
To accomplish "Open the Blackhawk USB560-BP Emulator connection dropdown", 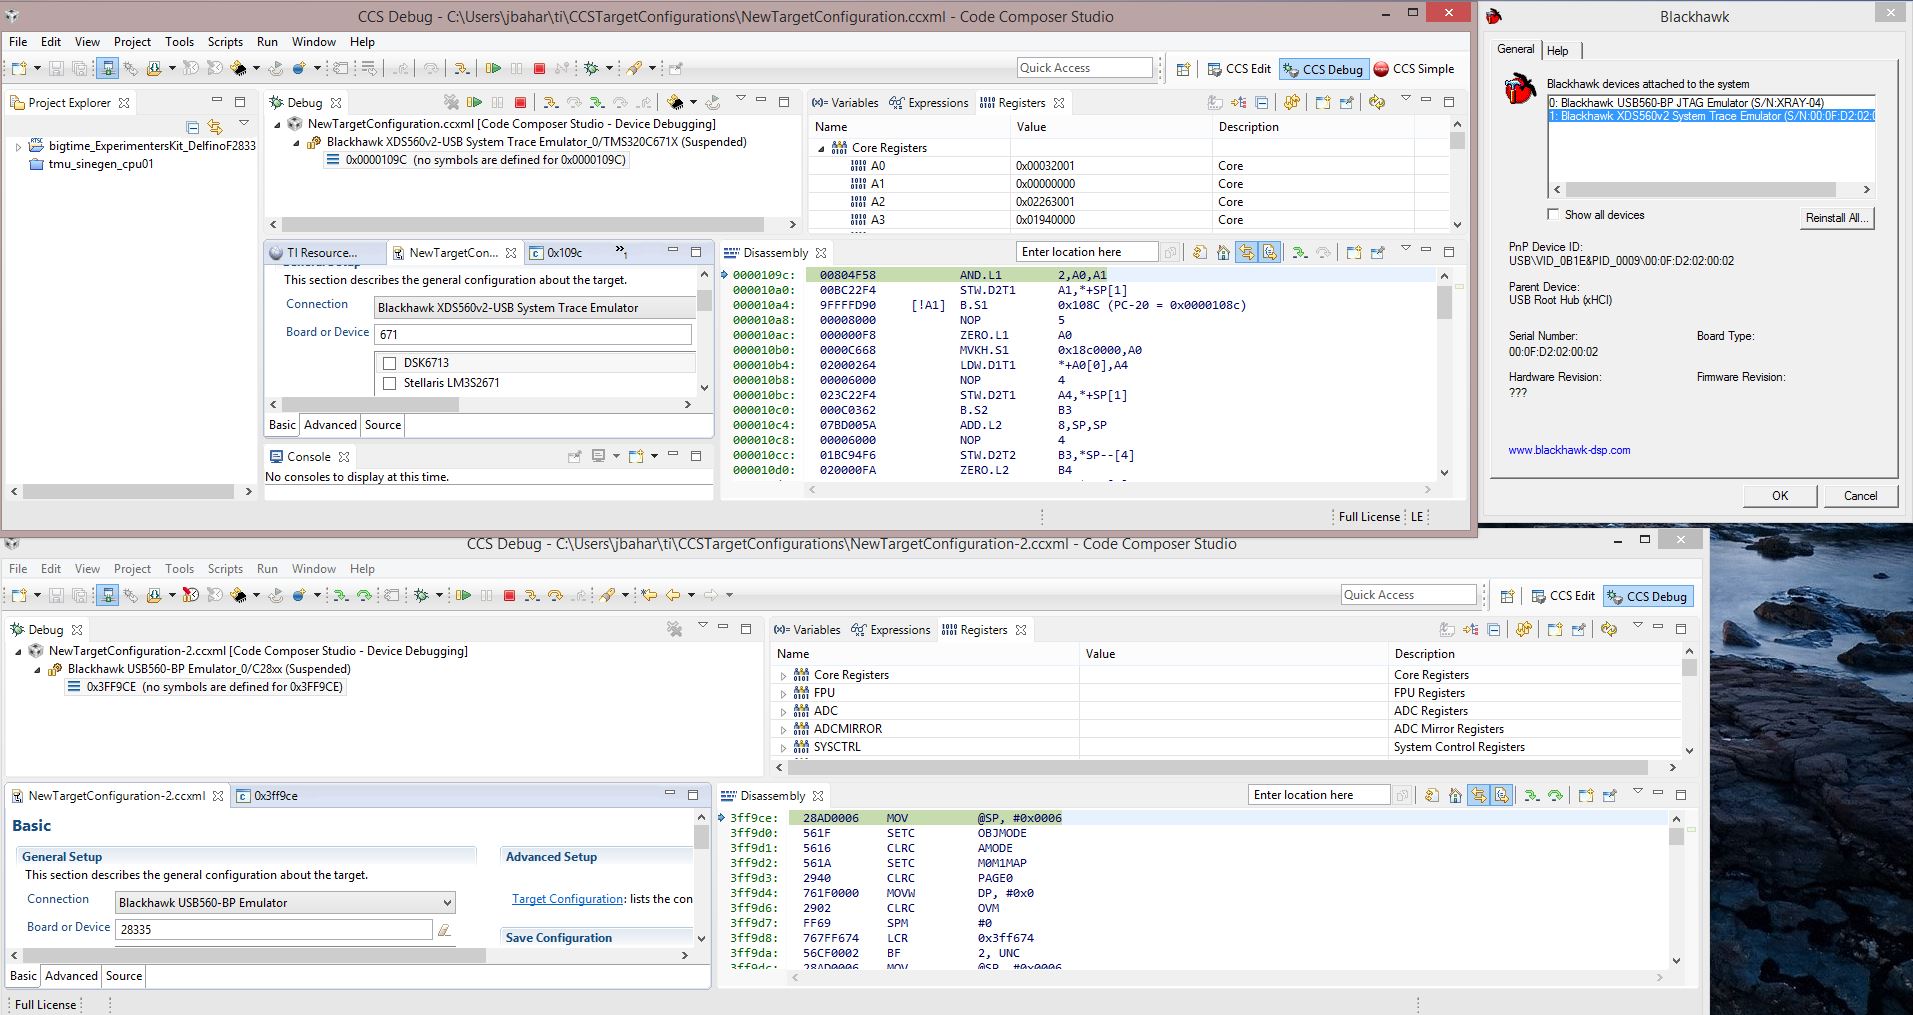I will point(285,902).
